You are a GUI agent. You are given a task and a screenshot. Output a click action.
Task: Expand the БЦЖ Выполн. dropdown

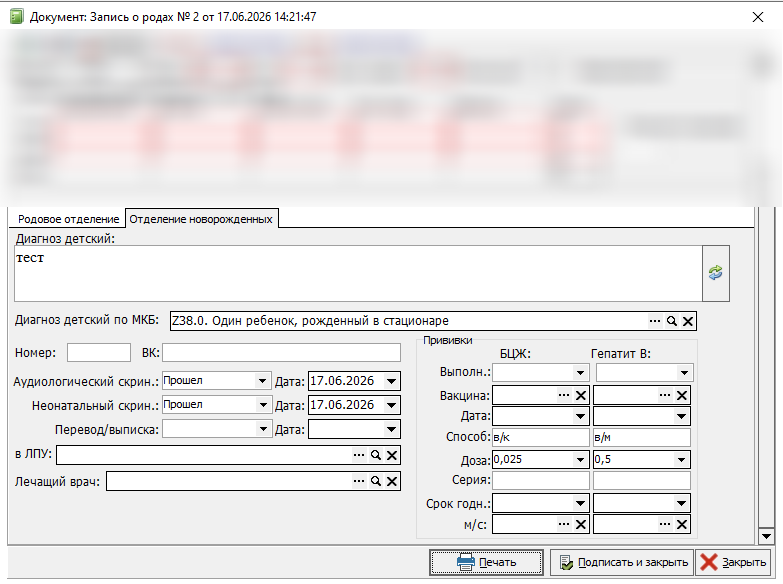coord(580,373)
